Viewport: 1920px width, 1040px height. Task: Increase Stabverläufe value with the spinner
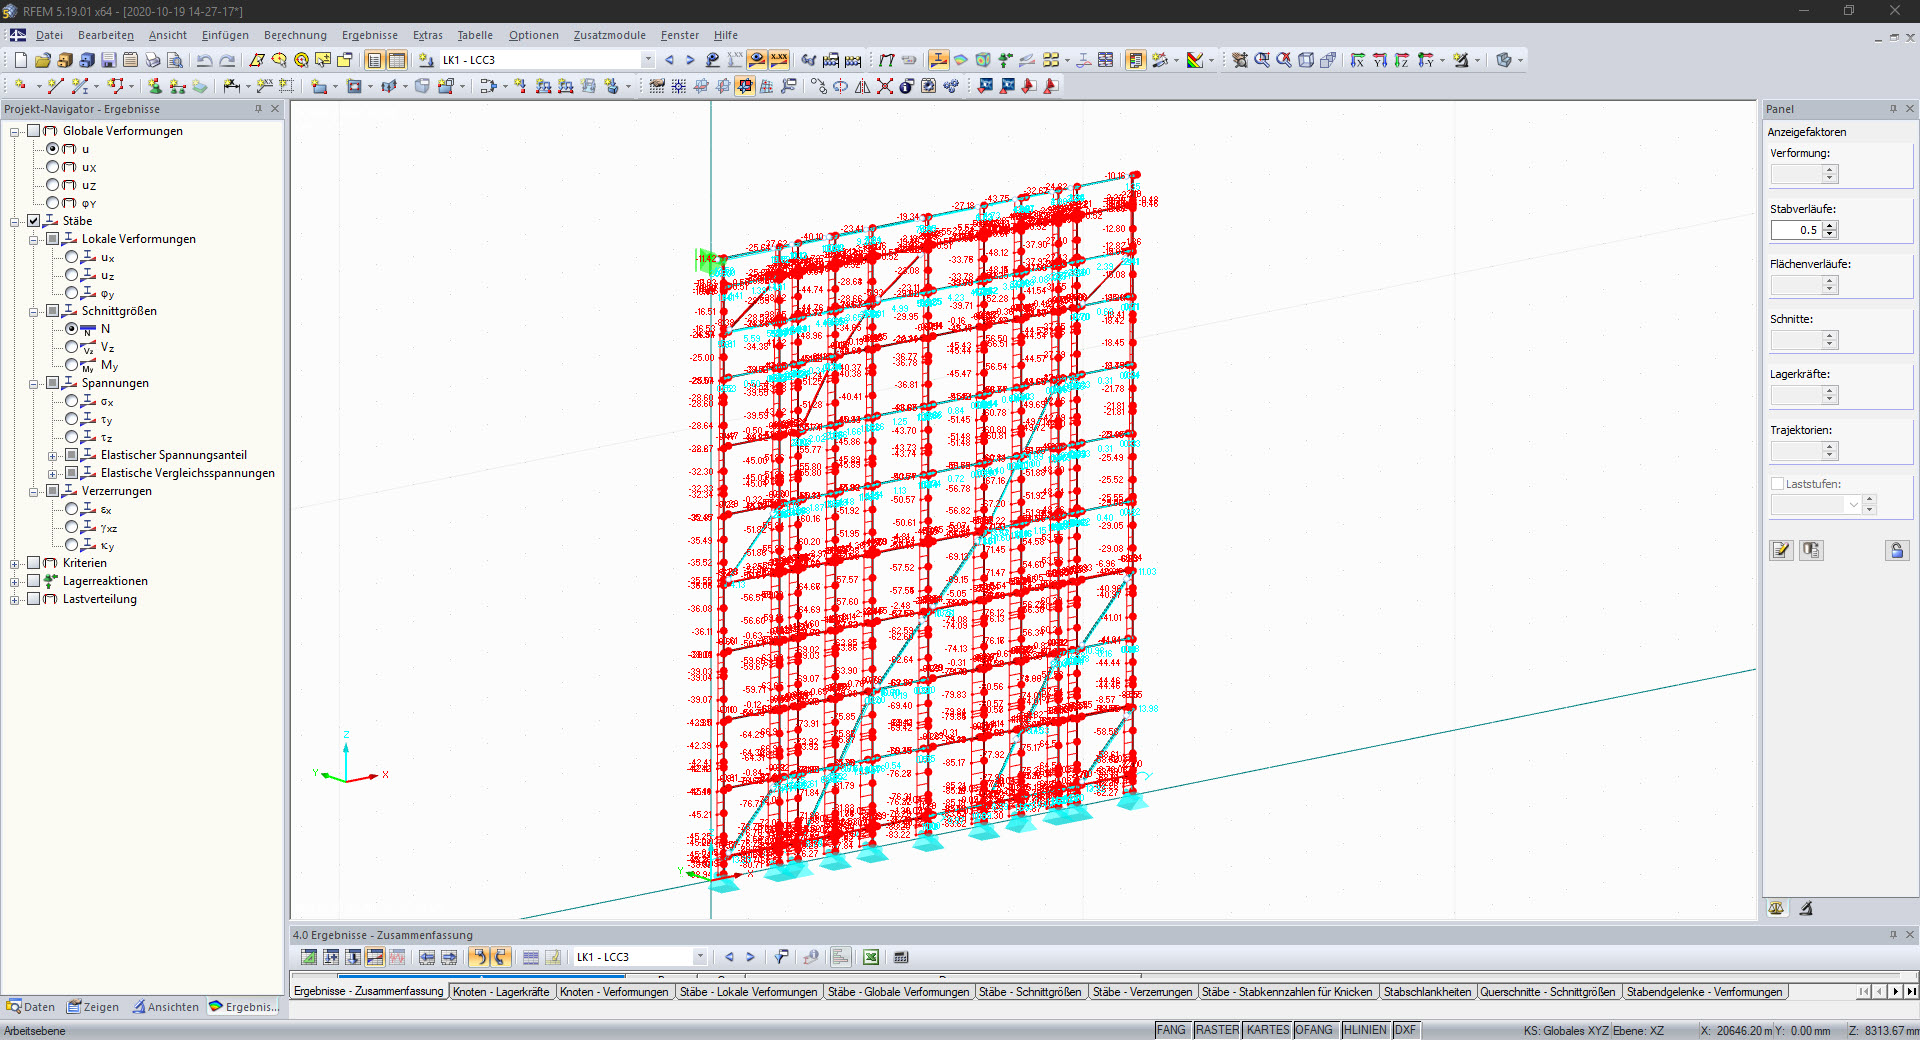[x=1831, y=226]
